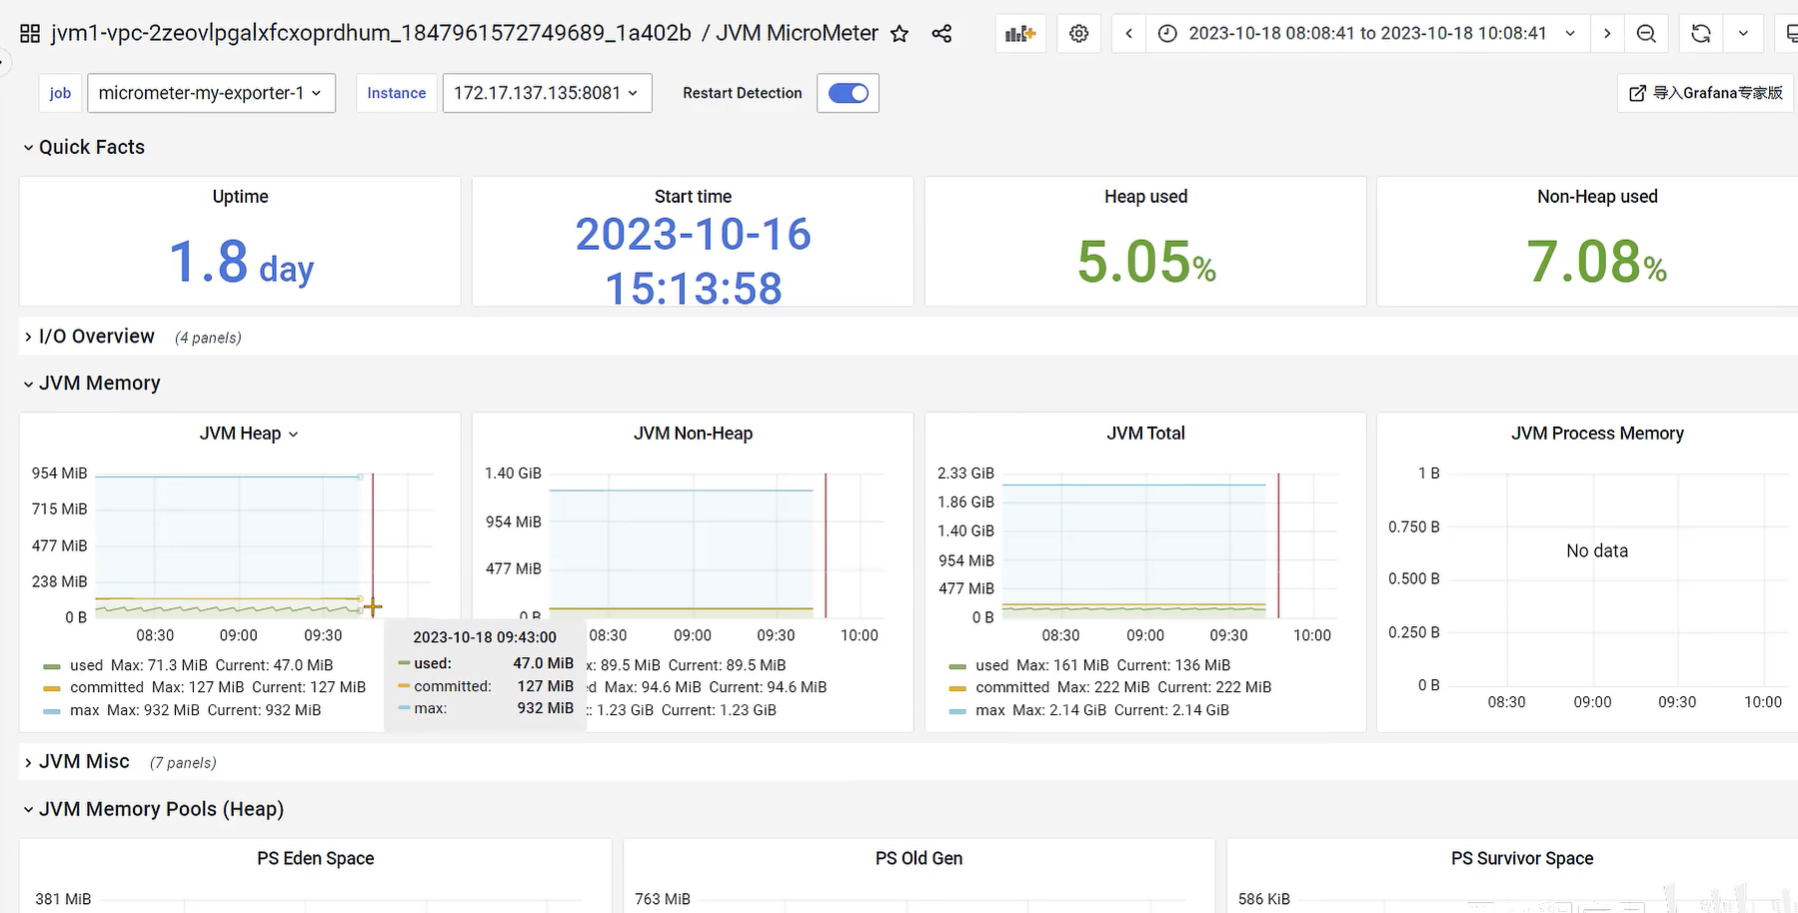This screenshot has width=1798, height=913.
Task: Open dashboard settings gear
Action: pos(1079,33)
